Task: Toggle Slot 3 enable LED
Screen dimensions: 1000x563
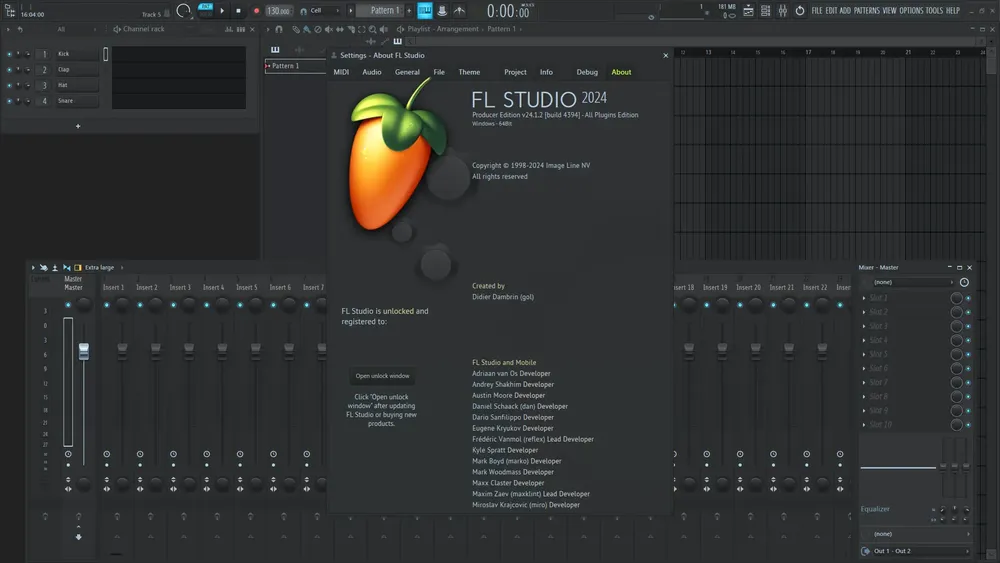Action: point(968,326)
